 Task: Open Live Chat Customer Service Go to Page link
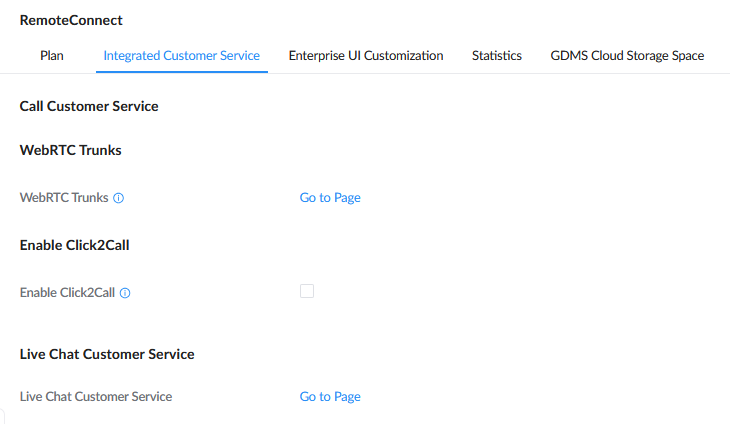coord(330,397)
